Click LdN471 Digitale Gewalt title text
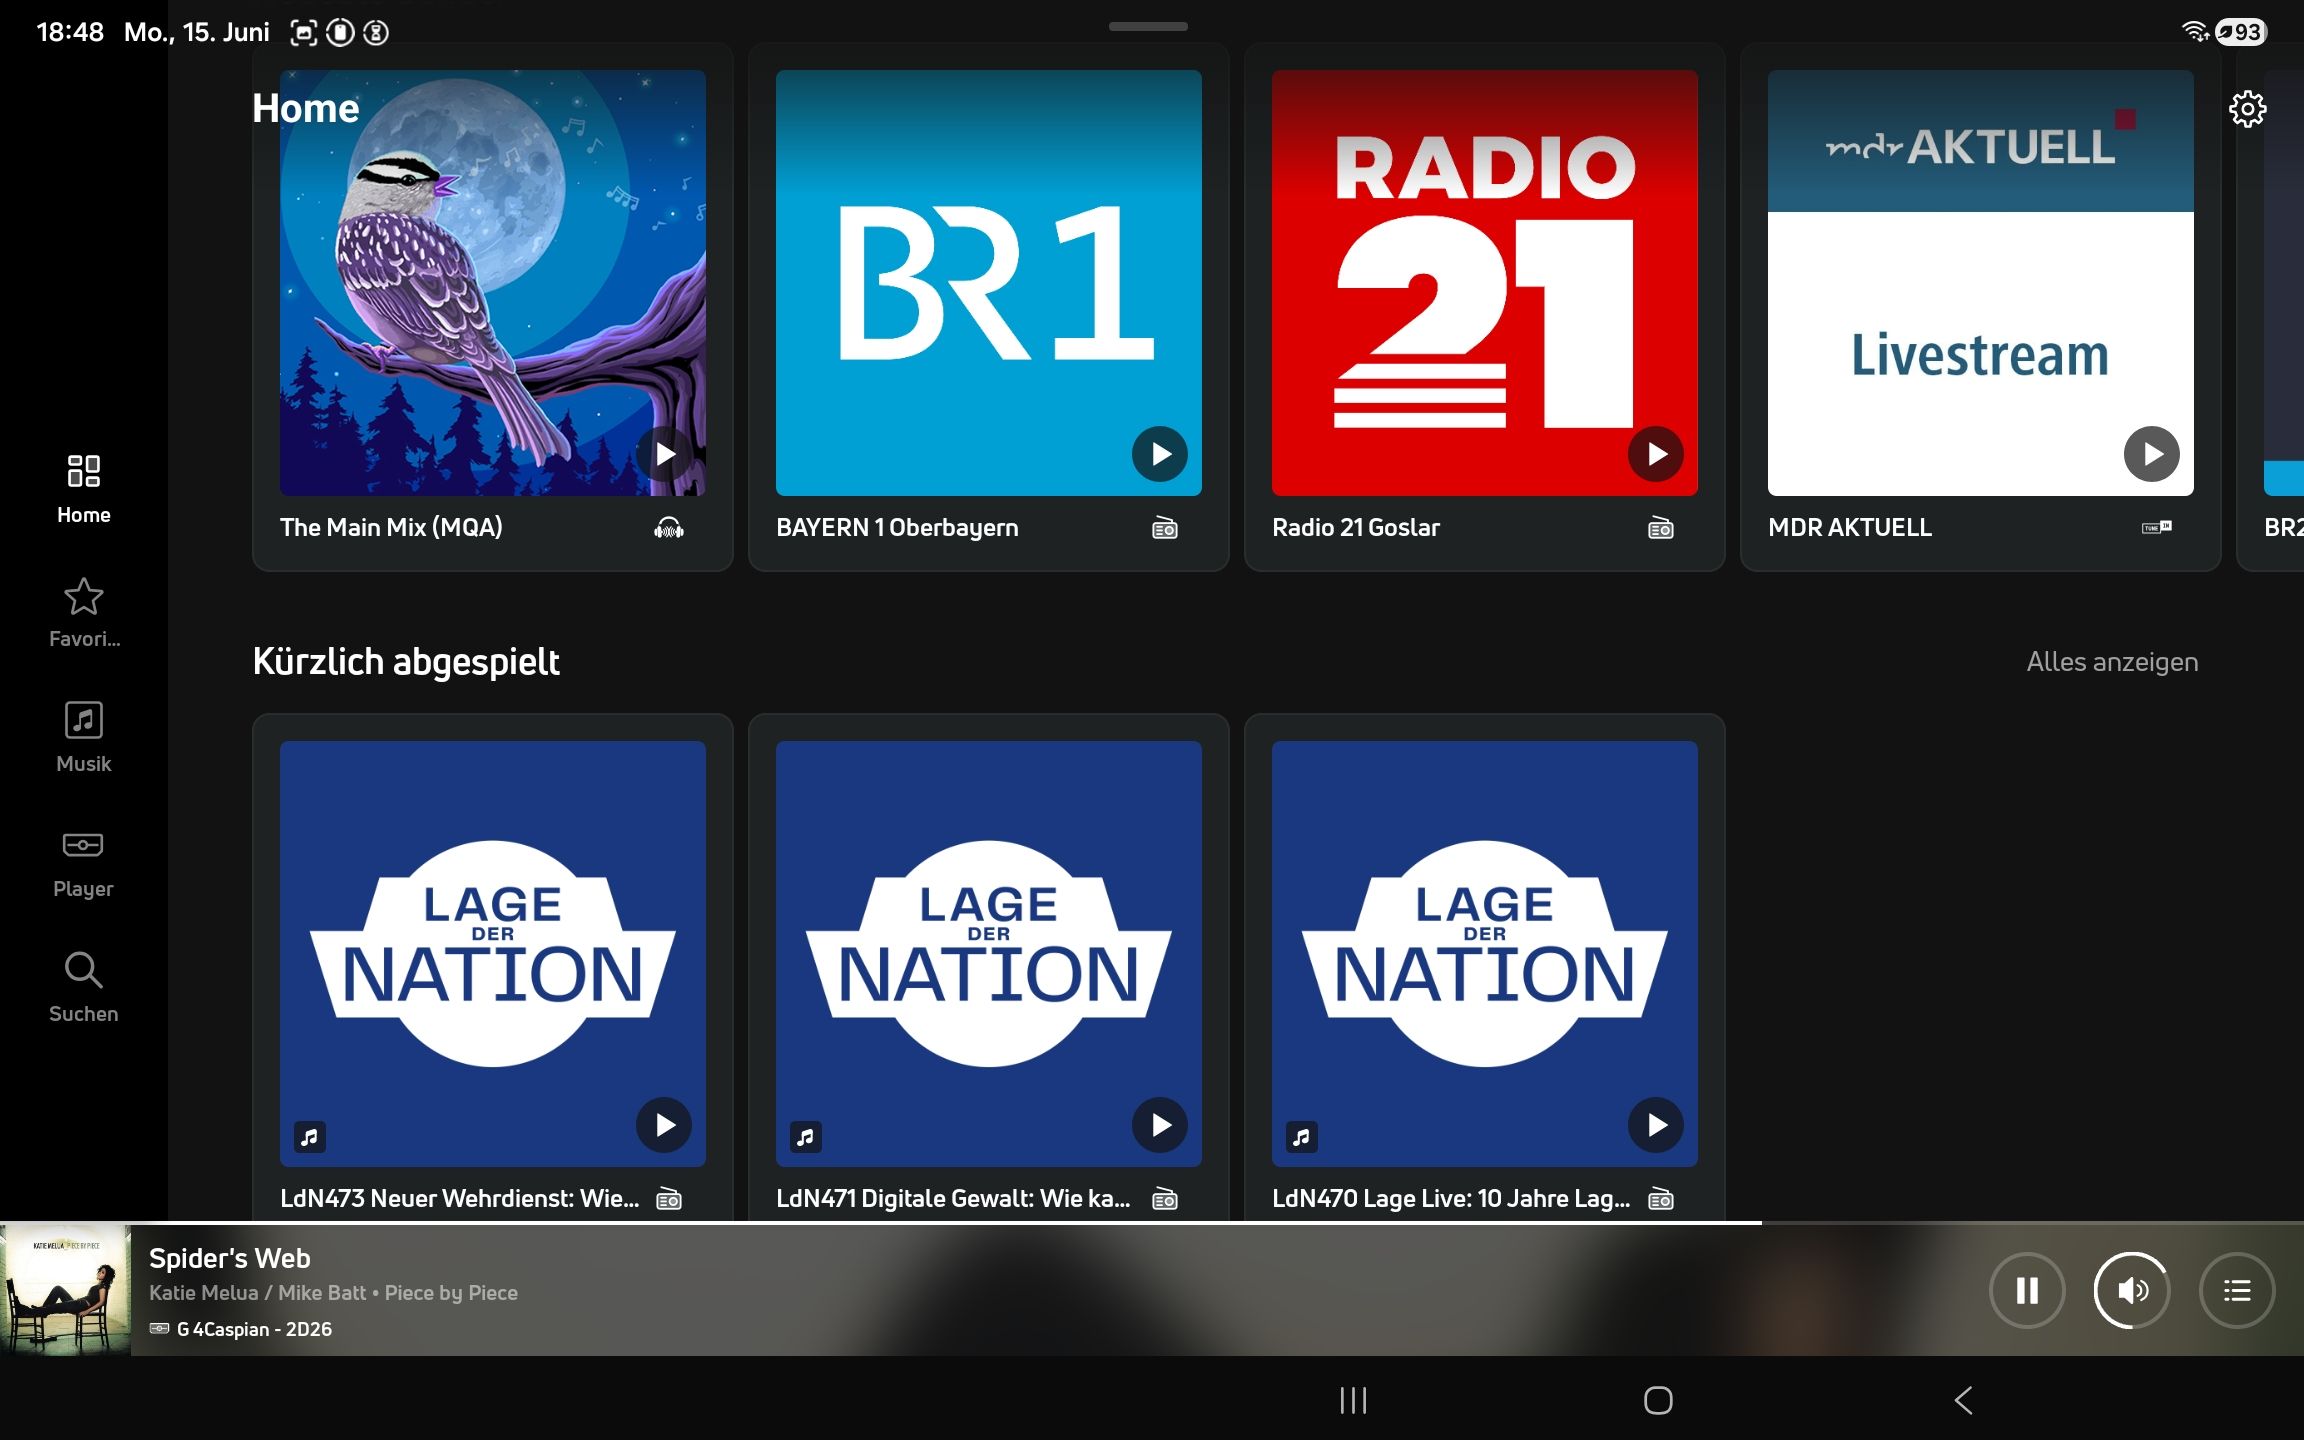 tap(953, 1199)
